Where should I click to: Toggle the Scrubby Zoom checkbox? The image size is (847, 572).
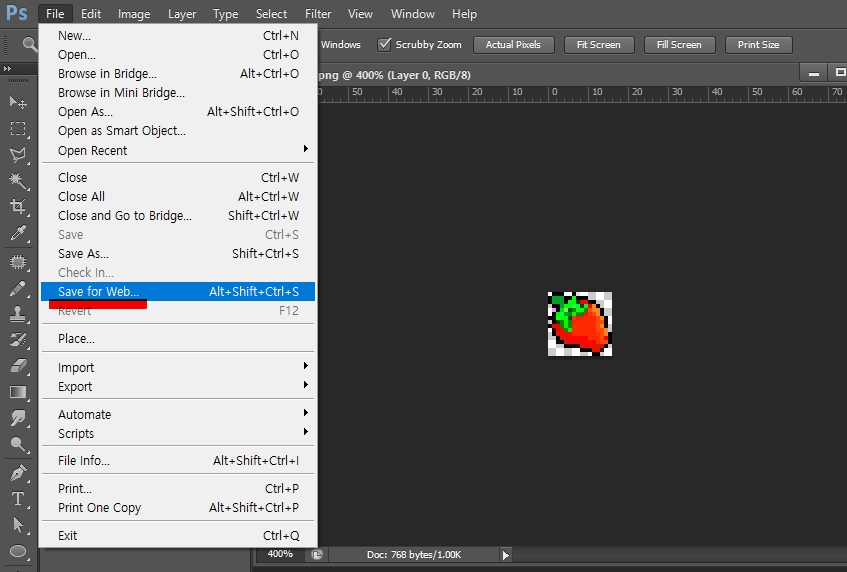[x=384, y=44]
